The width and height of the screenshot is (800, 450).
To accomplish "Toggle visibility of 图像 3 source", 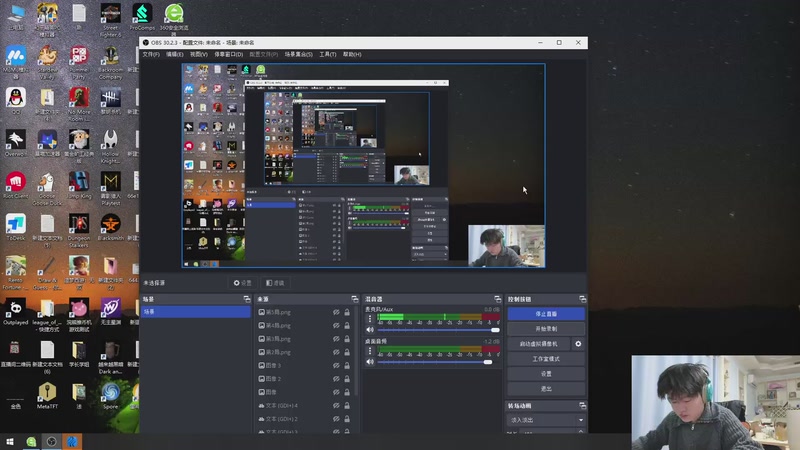I will pos(336,365).
